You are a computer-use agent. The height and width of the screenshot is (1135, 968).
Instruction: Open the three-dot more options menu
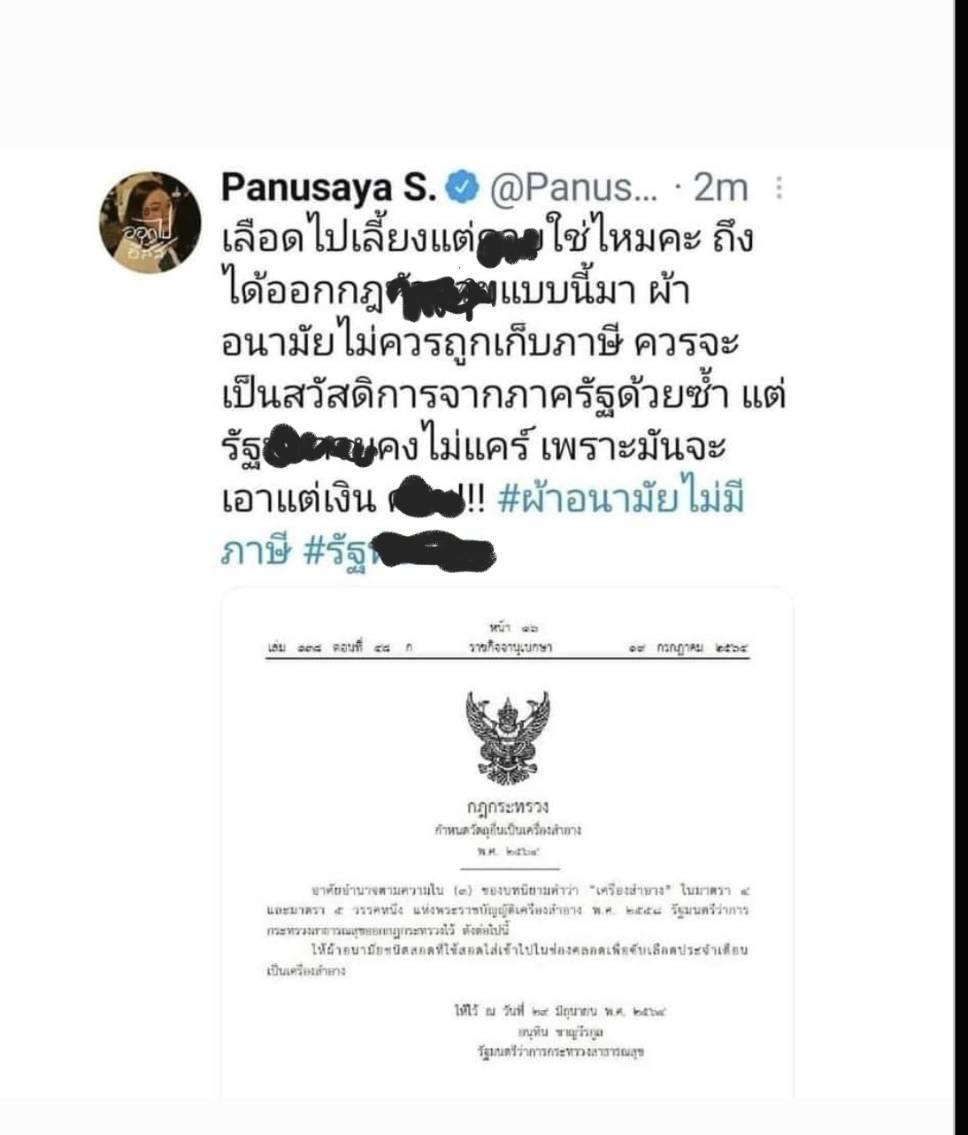pos(779,187)
